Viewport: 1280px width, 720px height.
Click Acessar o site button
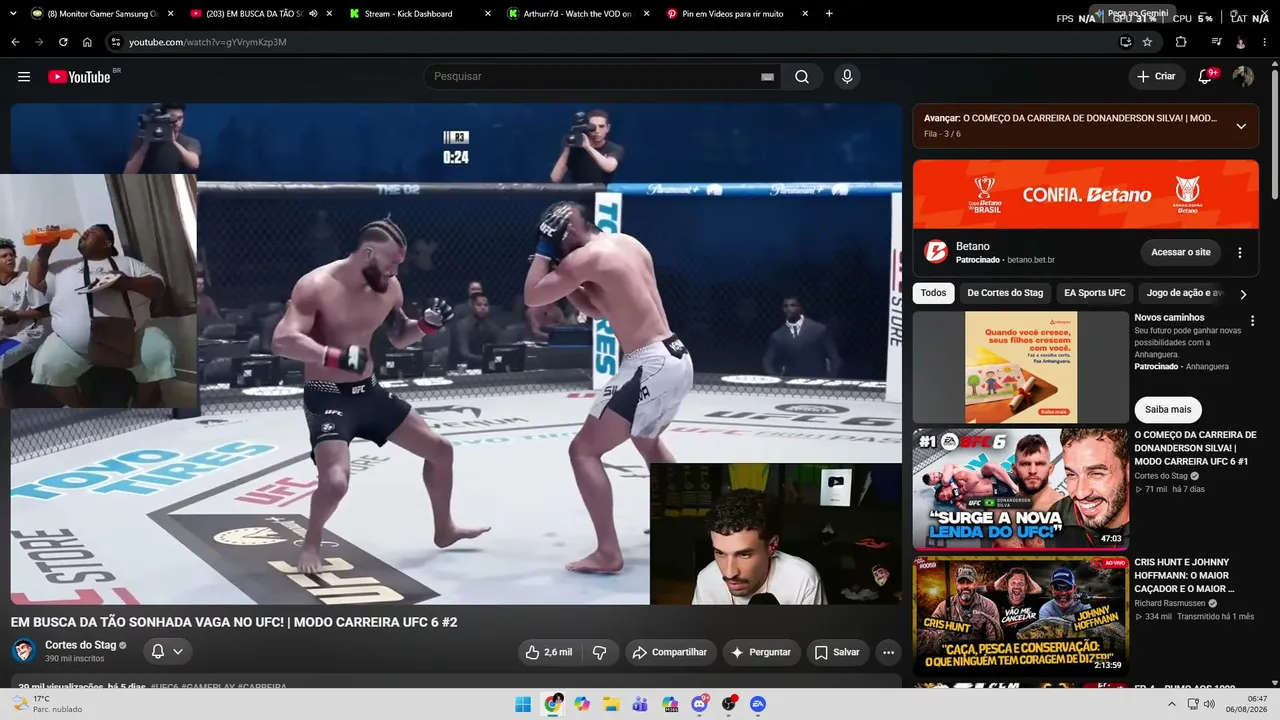click(1181, 252)
